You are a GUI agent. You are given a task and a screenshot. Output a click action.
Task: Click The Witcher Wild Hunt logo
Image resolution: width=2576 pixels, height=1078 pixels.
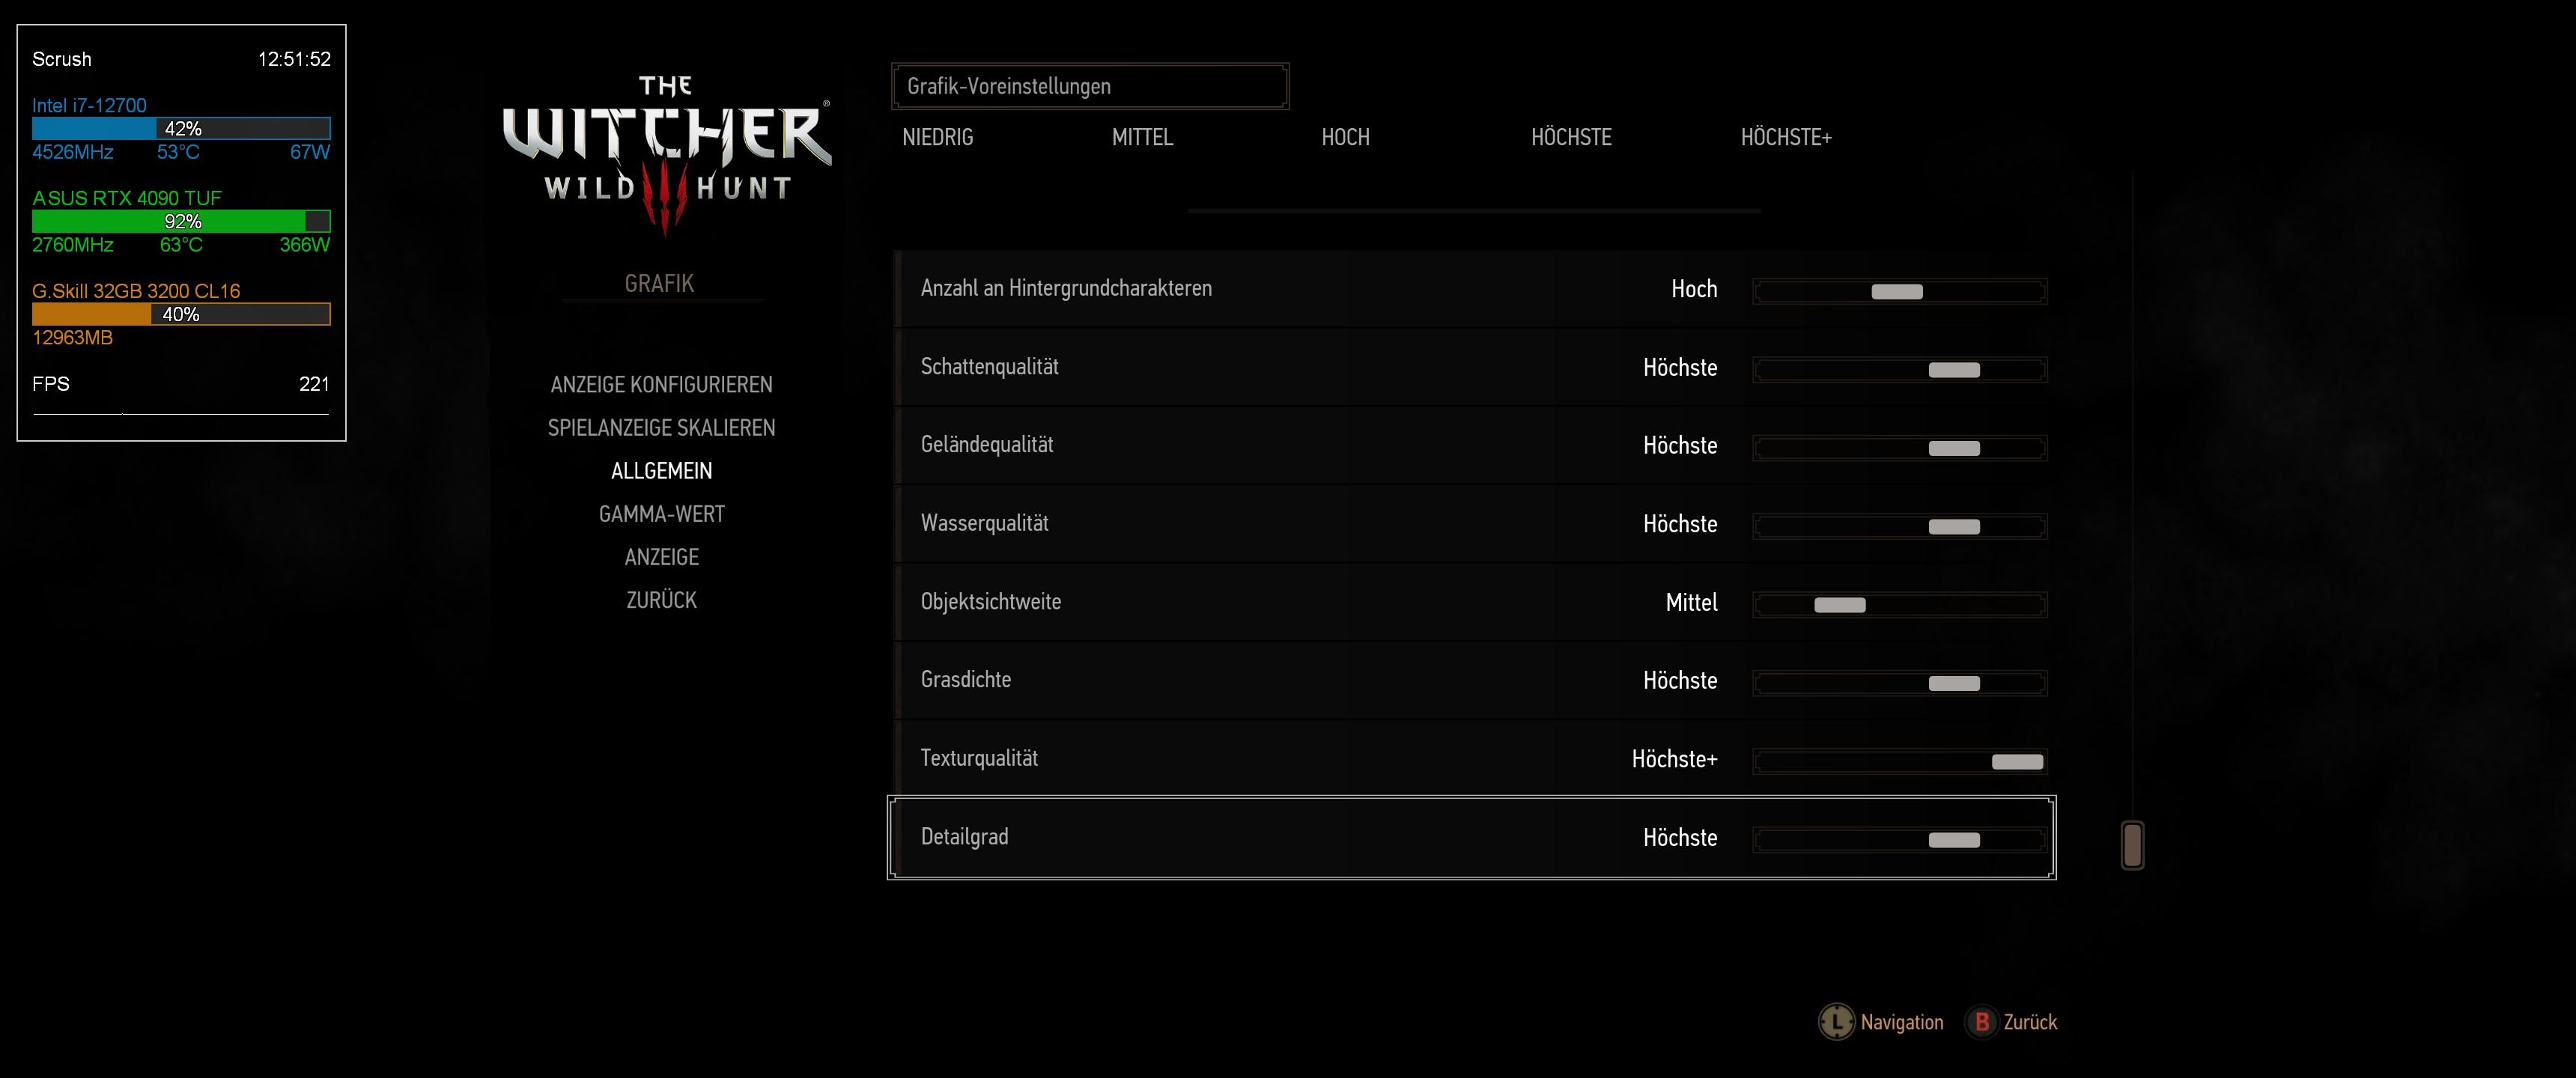point(666,150)
